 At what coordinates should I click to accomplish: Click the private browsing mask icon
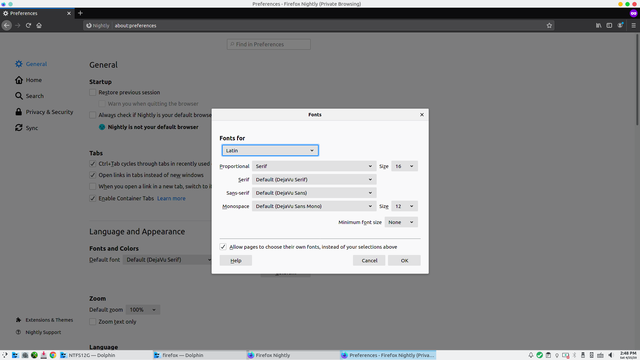[633, 13]
